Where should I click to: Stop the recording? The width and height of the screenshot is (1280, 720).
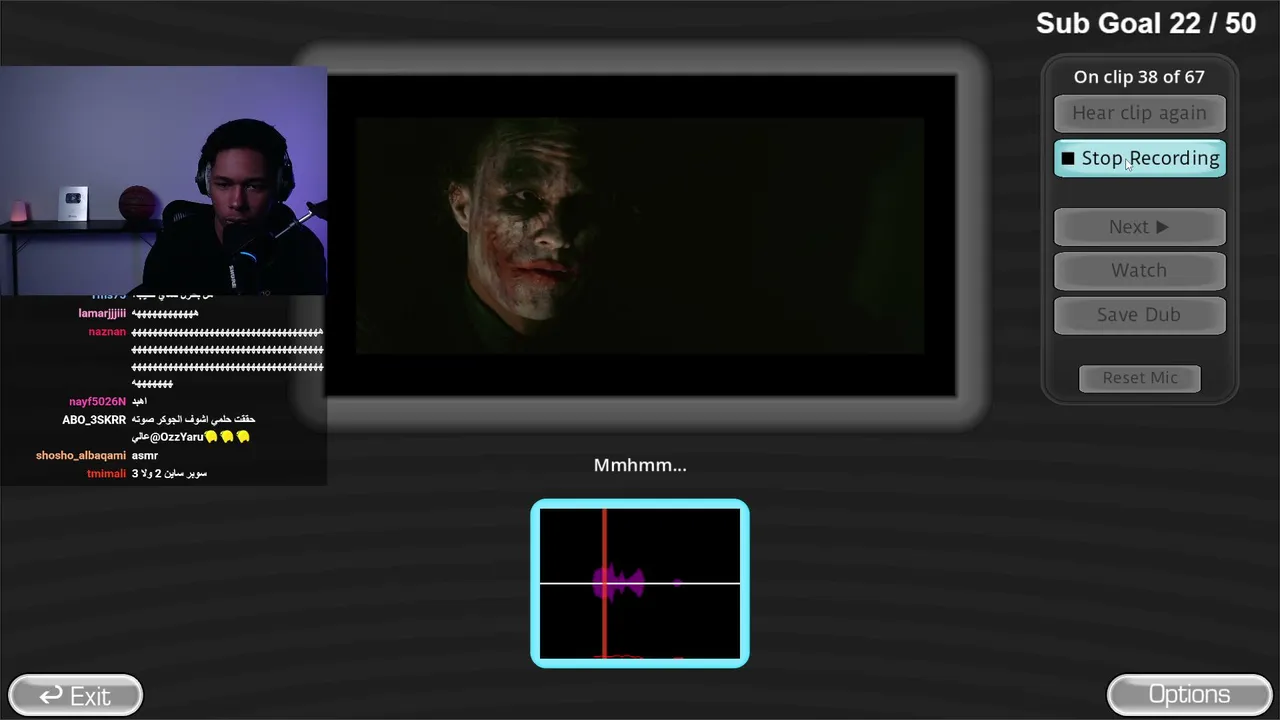click(x=1139, y=158)
